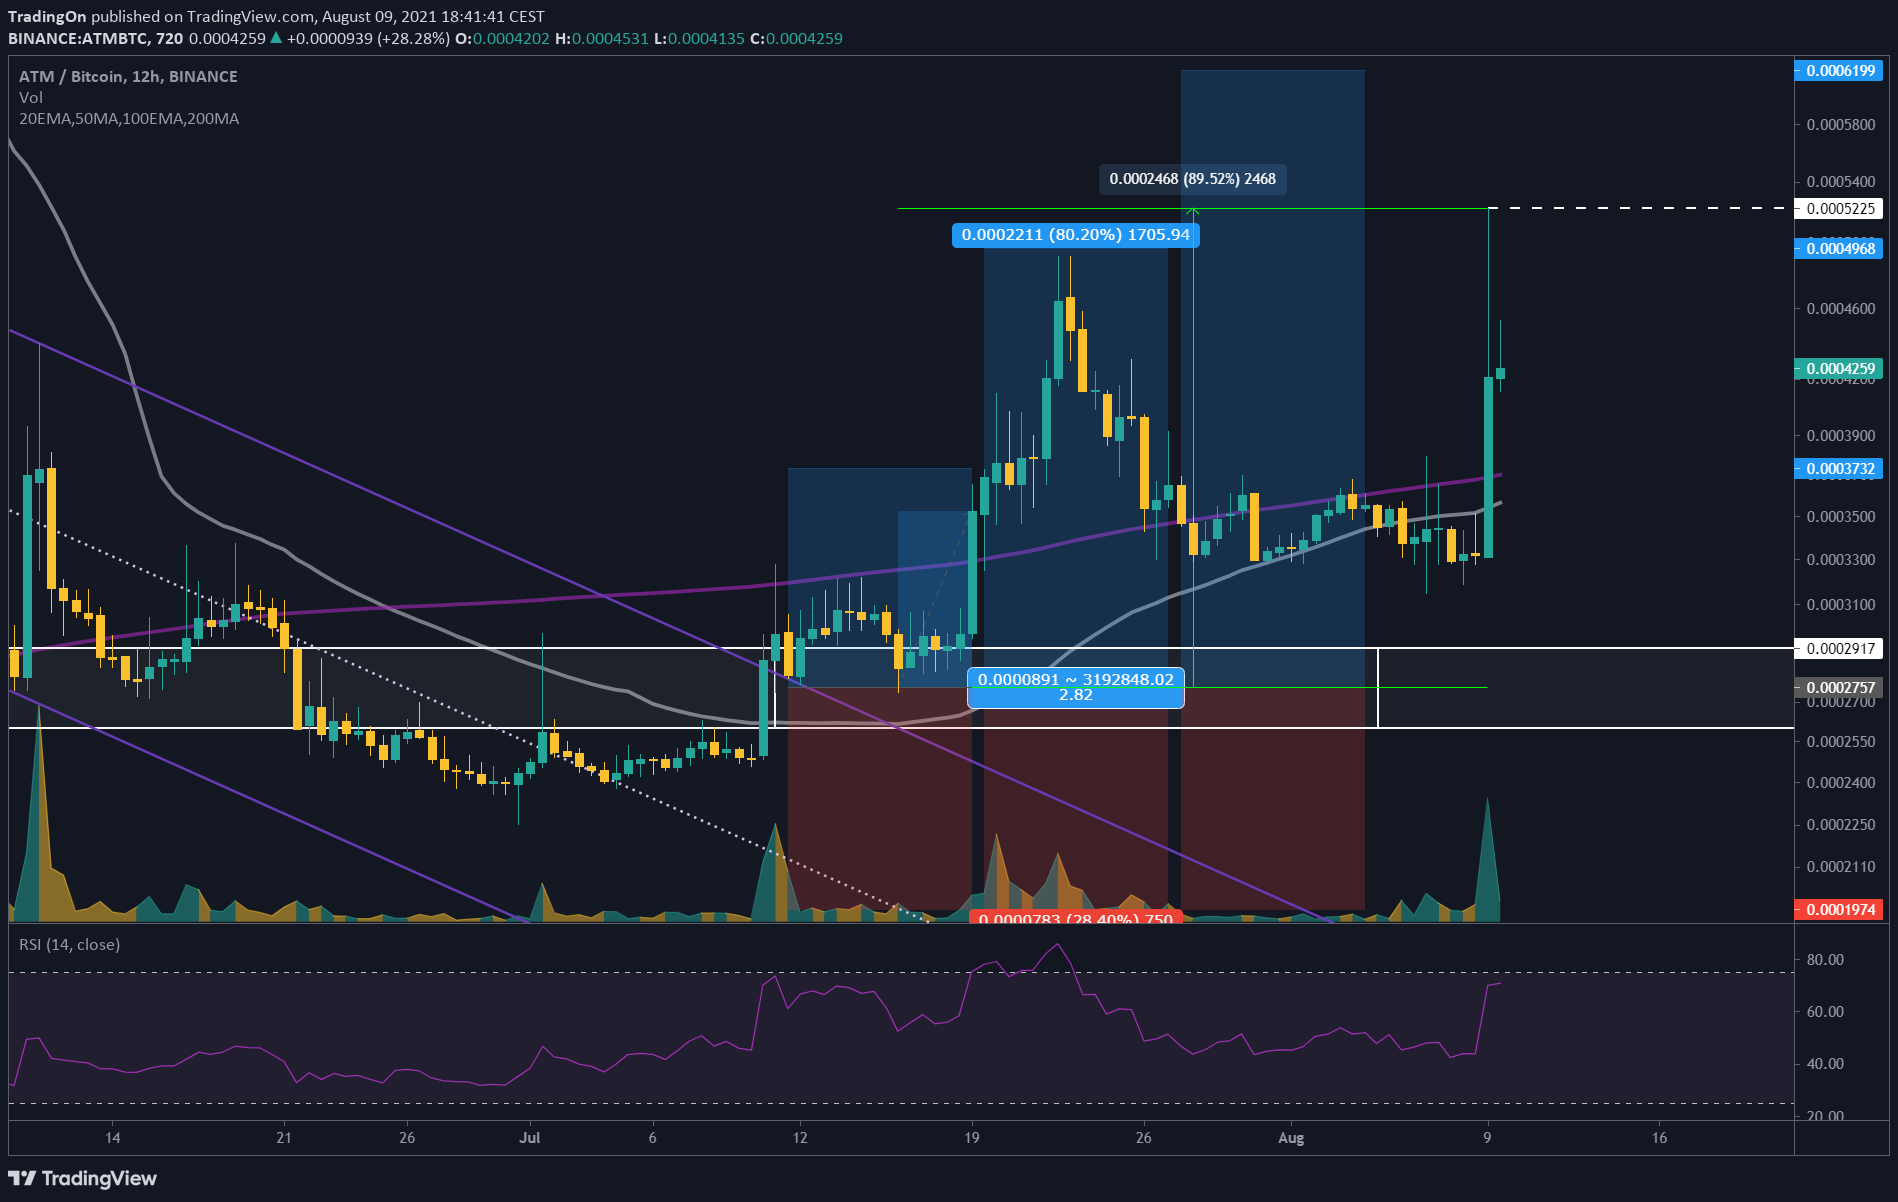Click the 0.0003500 price axis tick
The height and width of the screenshot is (1202, 1898).
click(x=1840, y=517)
